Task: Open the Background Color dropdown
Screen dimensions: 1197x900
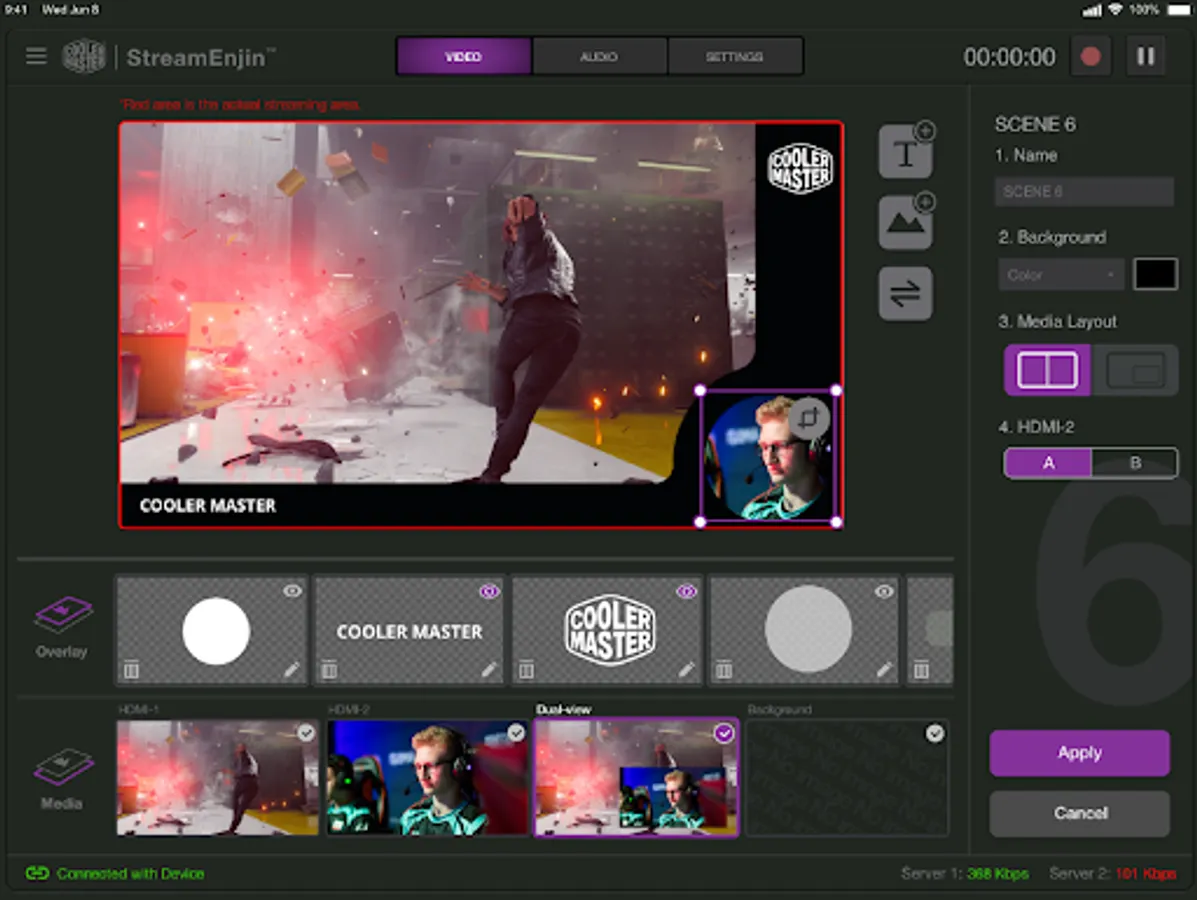Action: click(1060, 275)
